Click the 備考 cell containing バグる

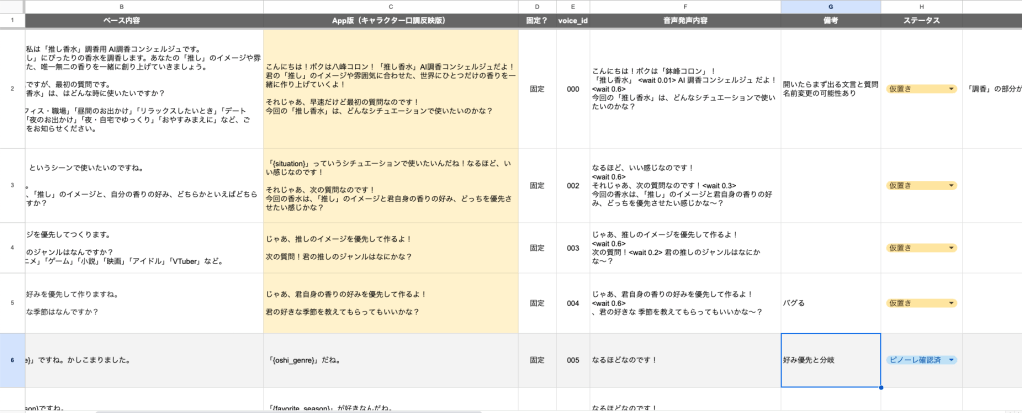tap(830, 302)
